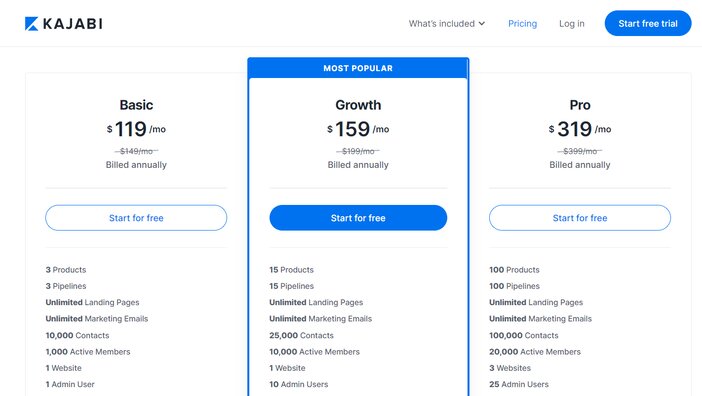702x396 pixels.
Task: Click Unlimited Marketing Emails in Basic
Action: (x=97, y=319)
